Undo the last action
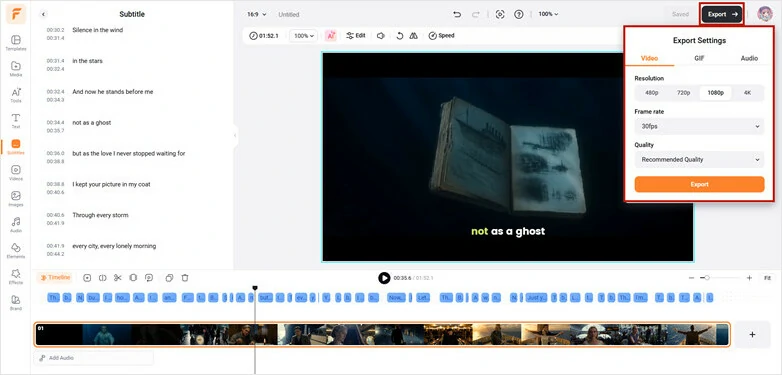The image size is (782, 375). [457, 14]
